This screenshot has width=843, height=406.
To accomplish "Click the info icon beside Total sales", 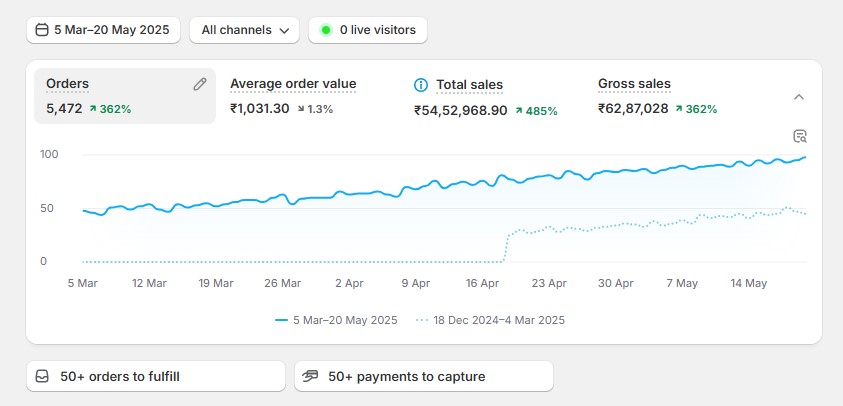I will 422,85.
